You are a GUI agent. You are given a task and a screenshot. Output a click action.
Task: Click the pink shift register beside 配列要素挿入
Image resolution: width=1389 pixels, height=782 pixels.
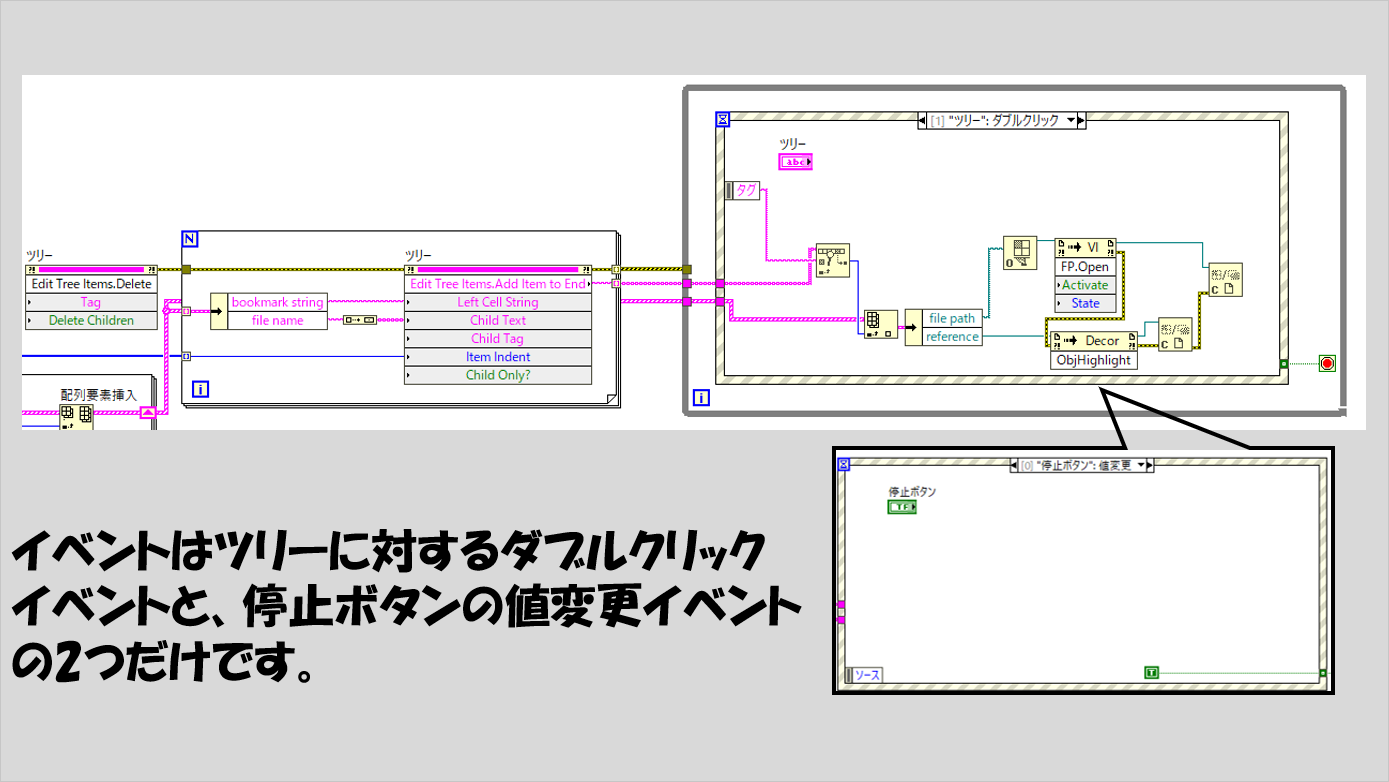point(148,412)
